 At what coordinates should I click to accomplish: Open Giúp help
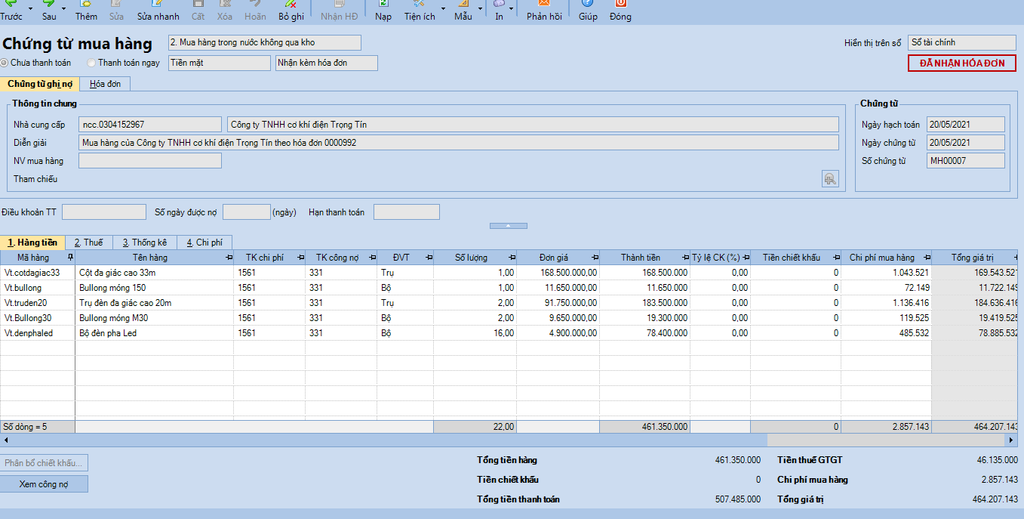[588, 10]
